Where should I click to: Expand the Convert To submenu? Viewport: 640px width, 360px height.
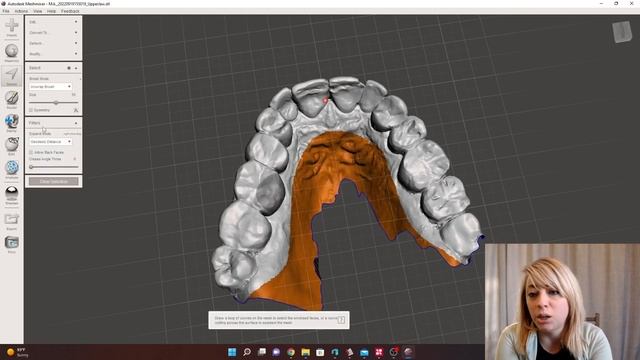(x=76, y=33)
